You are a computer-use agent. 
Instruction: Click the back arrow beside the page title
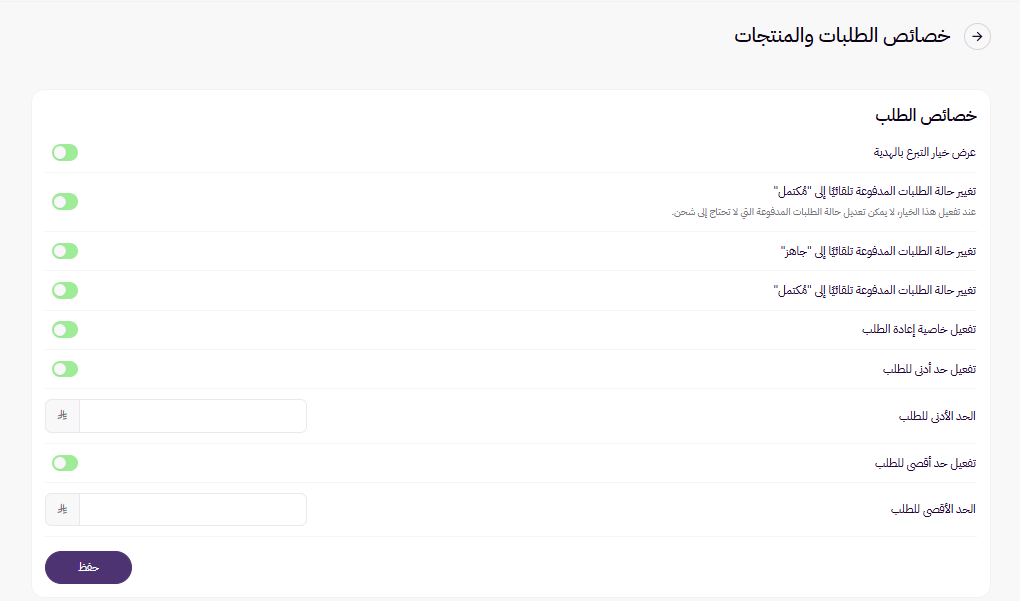977,36
